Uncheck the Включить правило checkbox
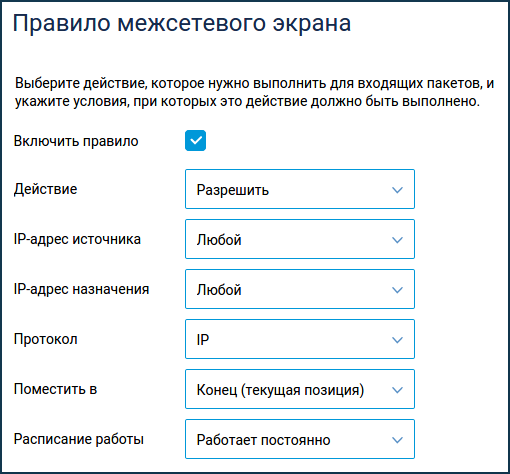Image resolution: width=510 pixels, height=474 pixels. point(195,141)
